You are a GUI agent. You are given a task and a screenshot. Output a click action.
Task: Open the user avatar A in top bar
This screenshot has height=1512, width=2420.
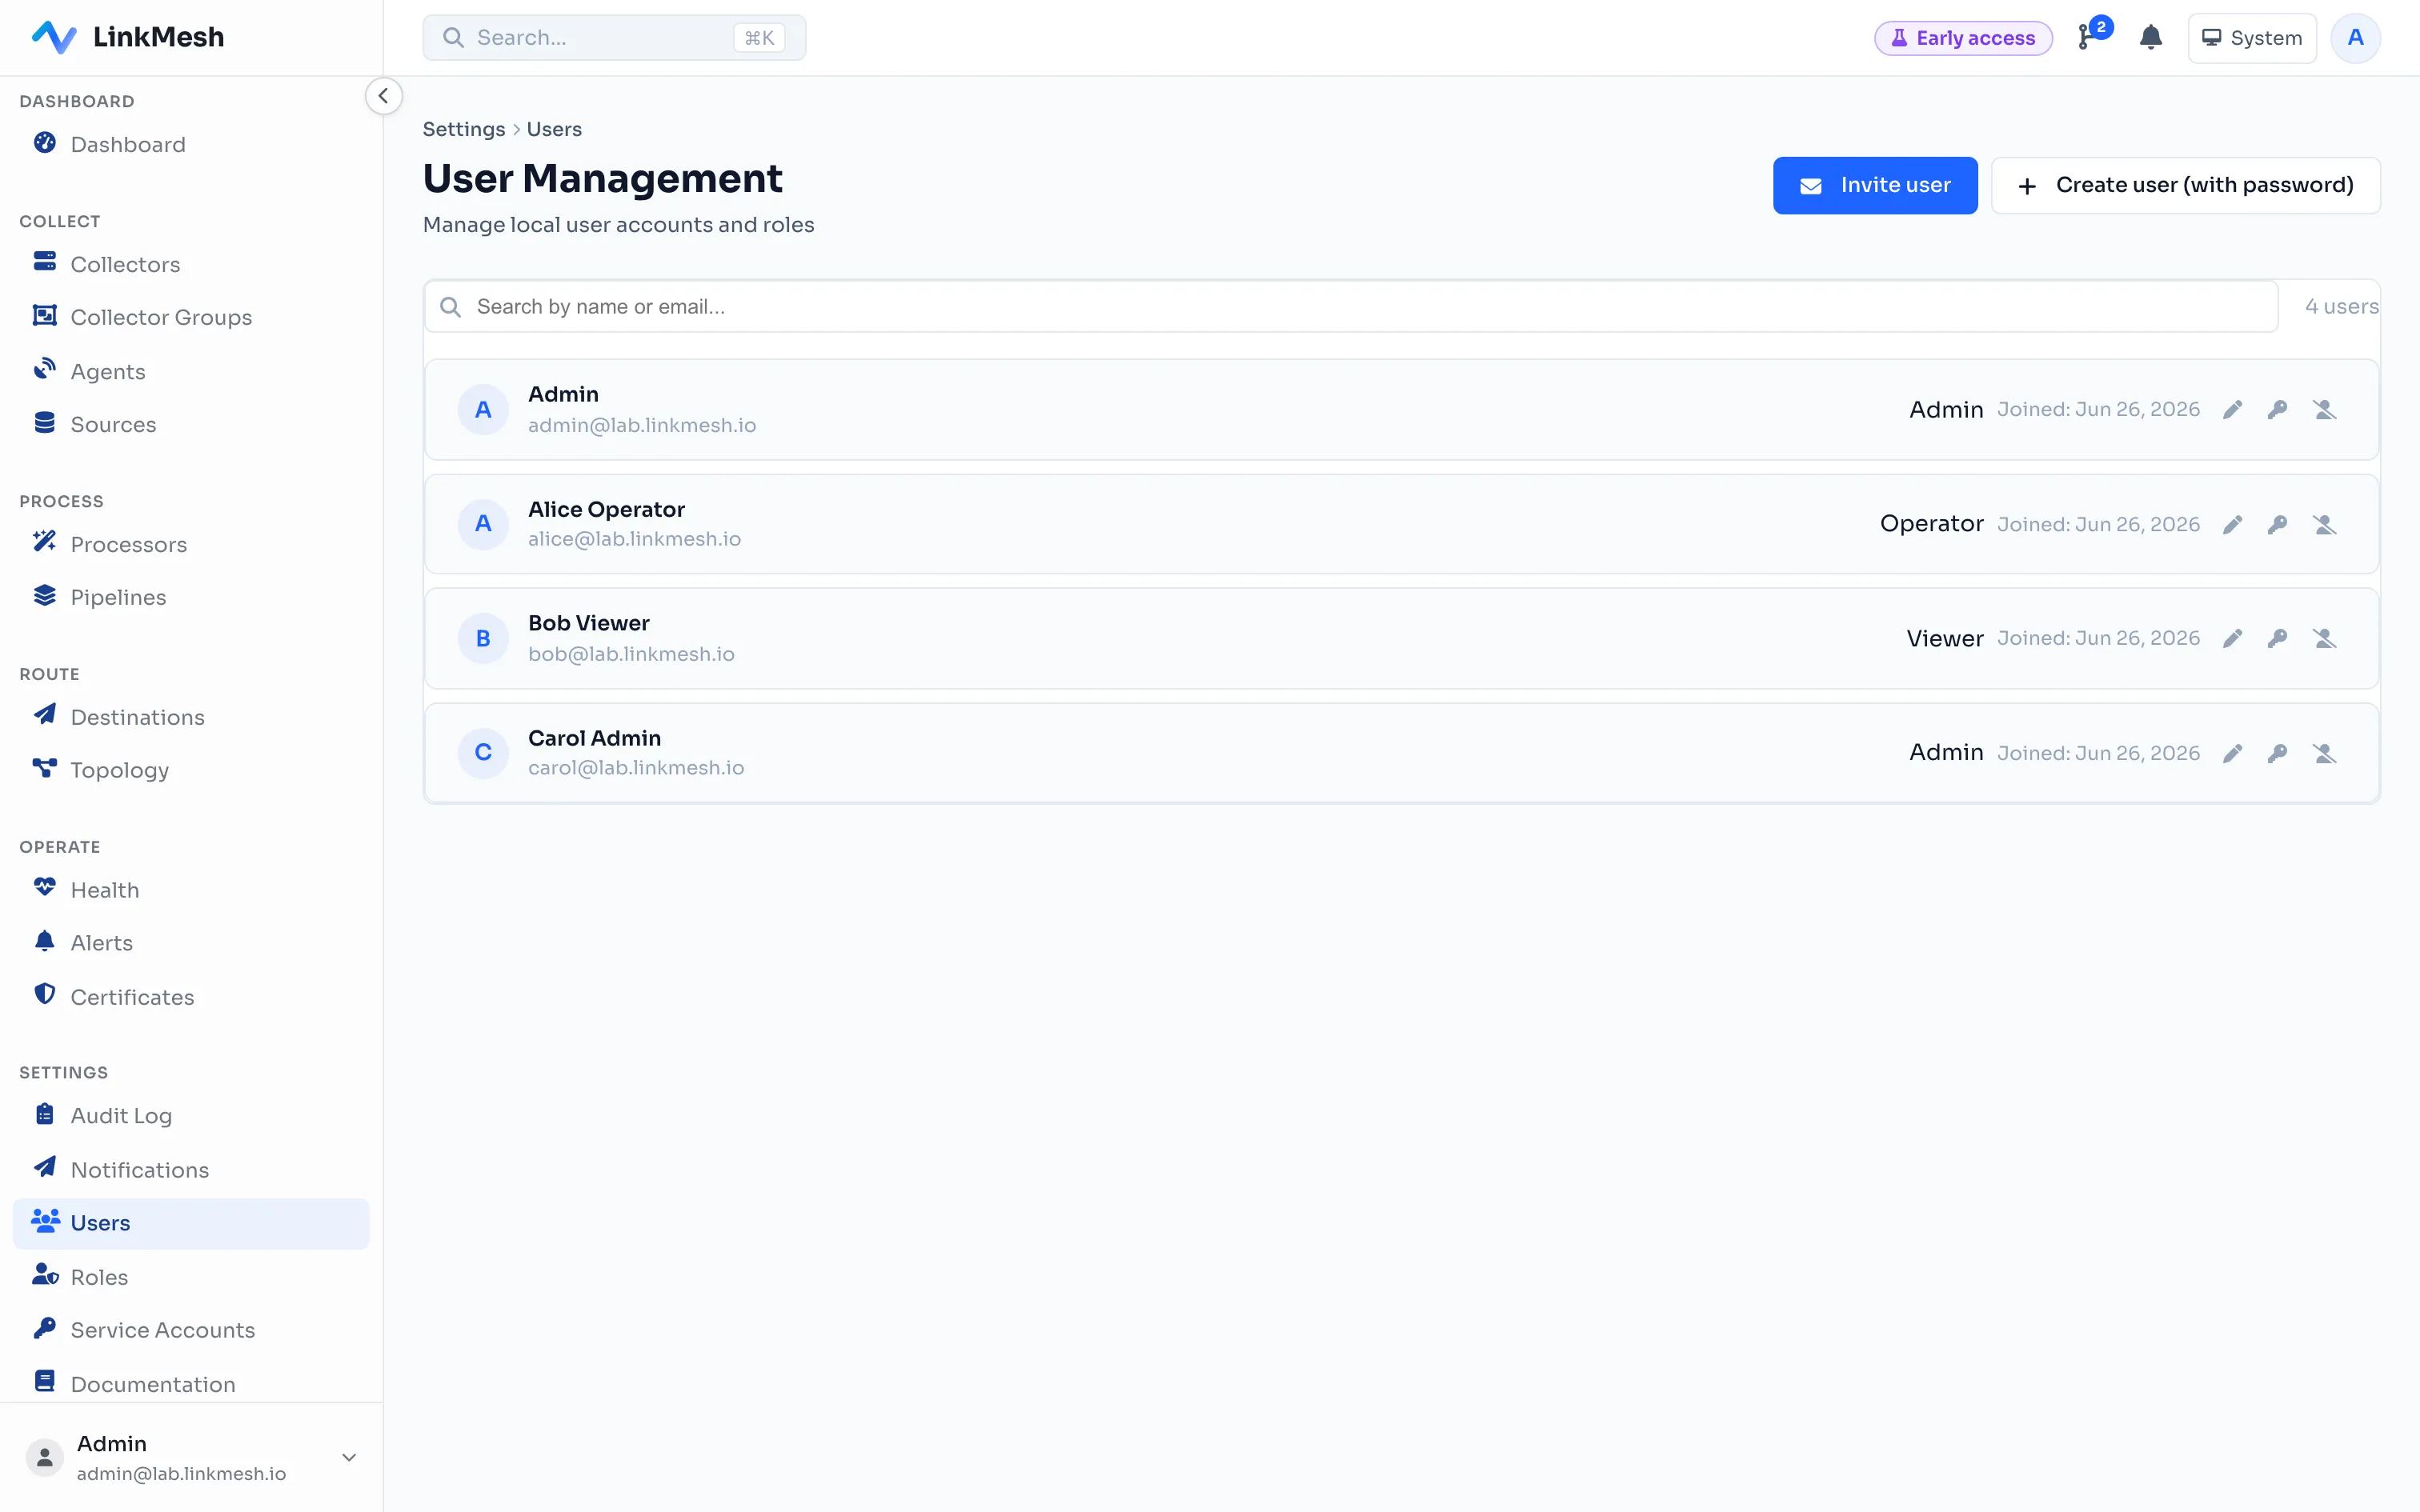[x=2355, y=38]
